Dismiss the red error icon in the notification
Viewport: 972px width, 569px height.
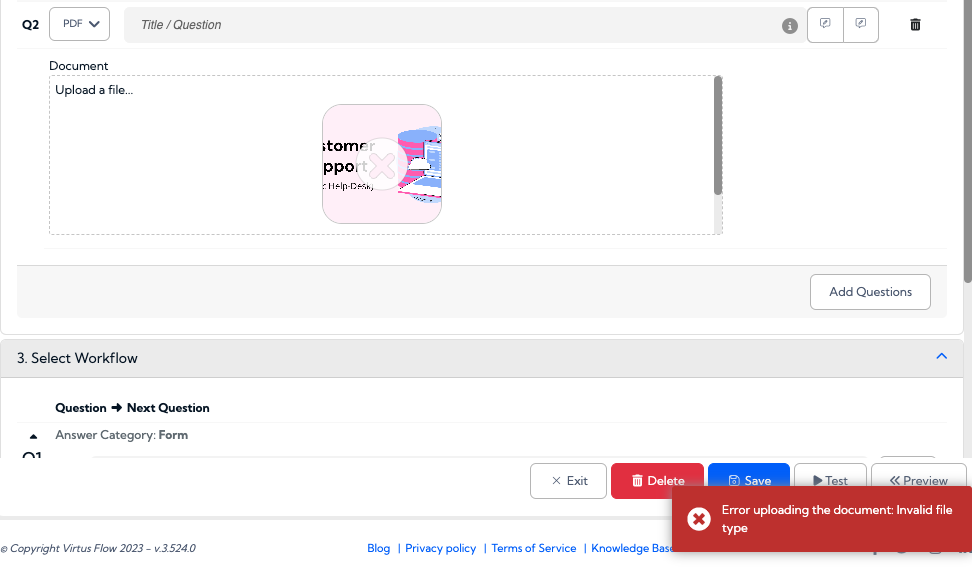tap(699, 519)
